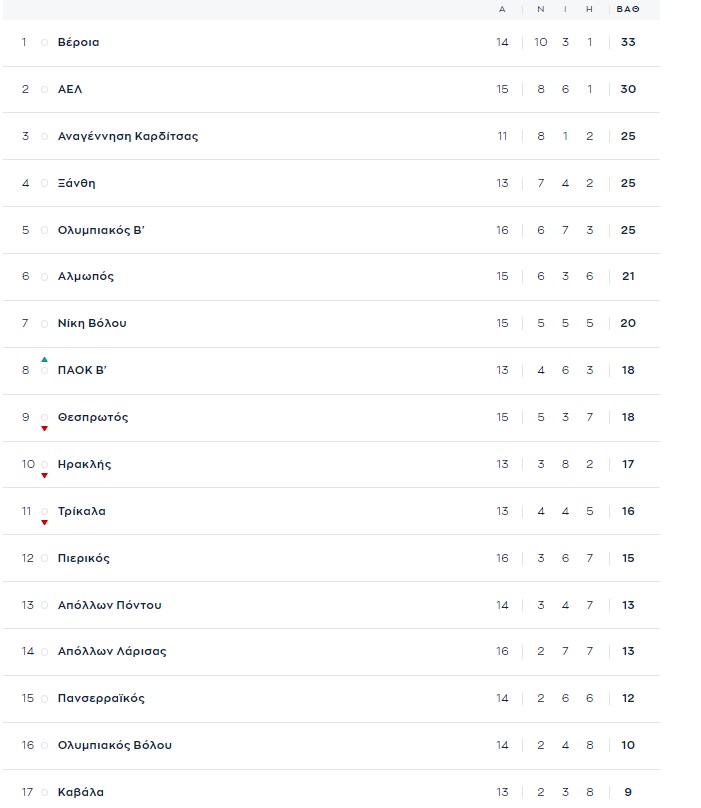The width and height of the screenshot is (701, 808).
Task: Open the Νίκη Βόλου team link
Action: pos(92,324)
